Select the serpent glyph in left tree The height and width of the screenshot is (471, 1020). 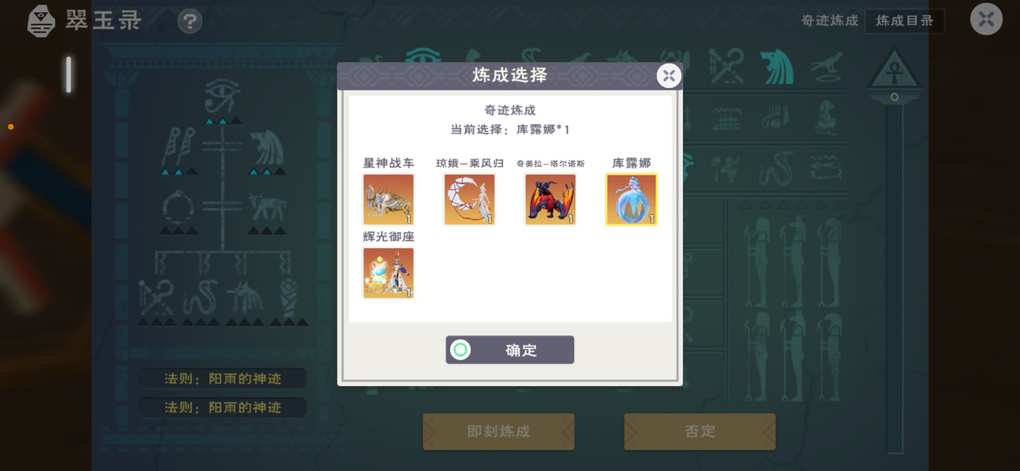click(198, 299)
